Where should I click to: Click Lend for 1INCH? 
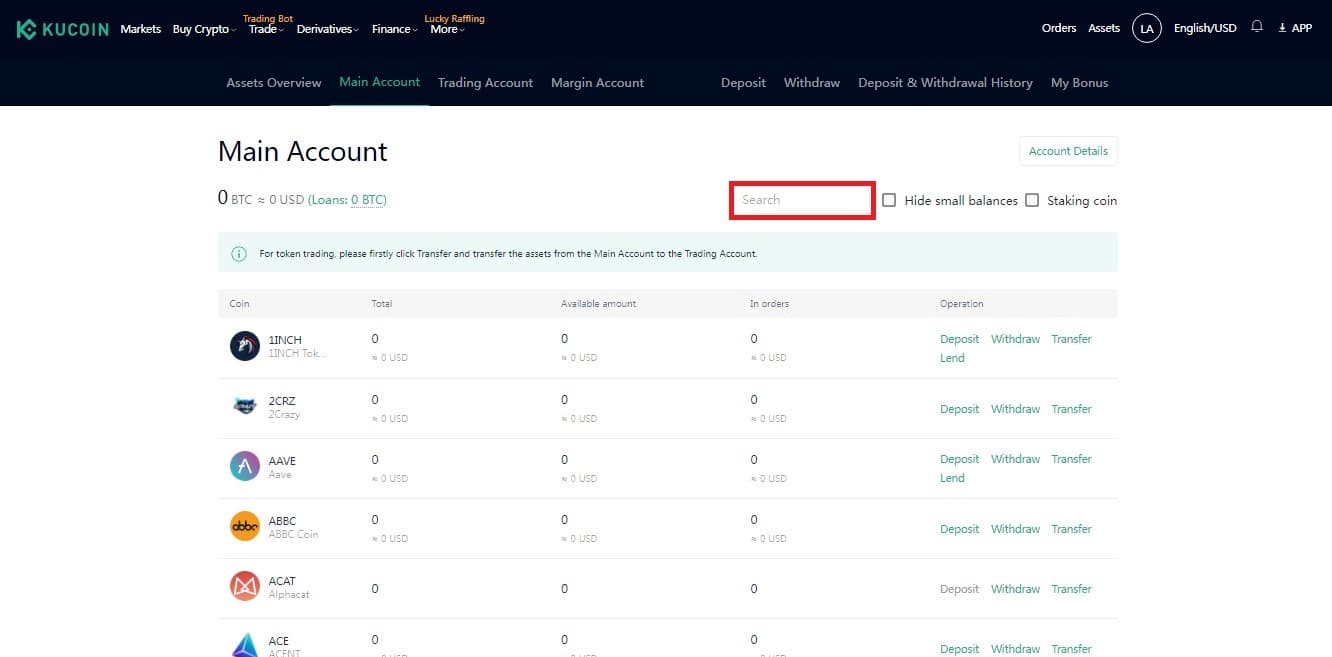point(952,358)
